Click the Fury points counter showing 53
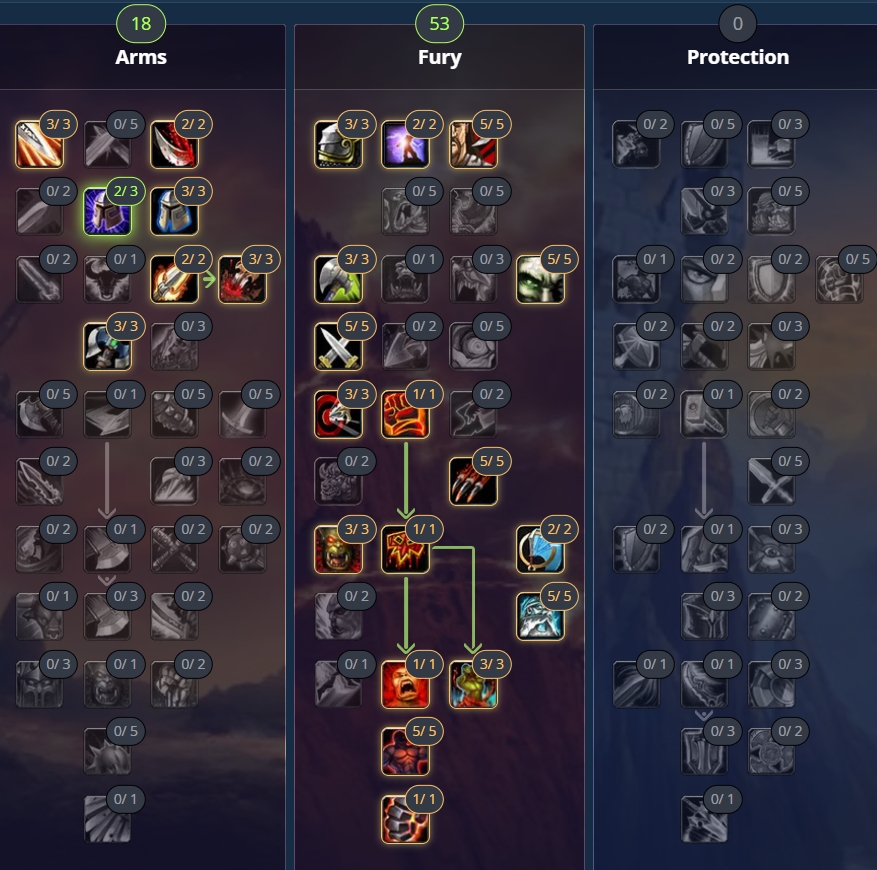877x870 pixels. [439, 23]
